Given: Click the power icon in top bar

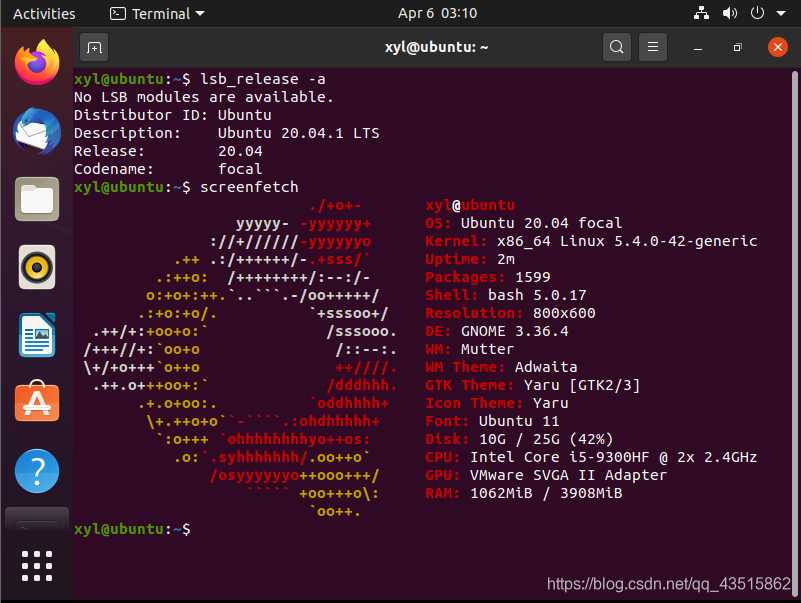Looking at the screenshot, I should [x=757, y=13].
